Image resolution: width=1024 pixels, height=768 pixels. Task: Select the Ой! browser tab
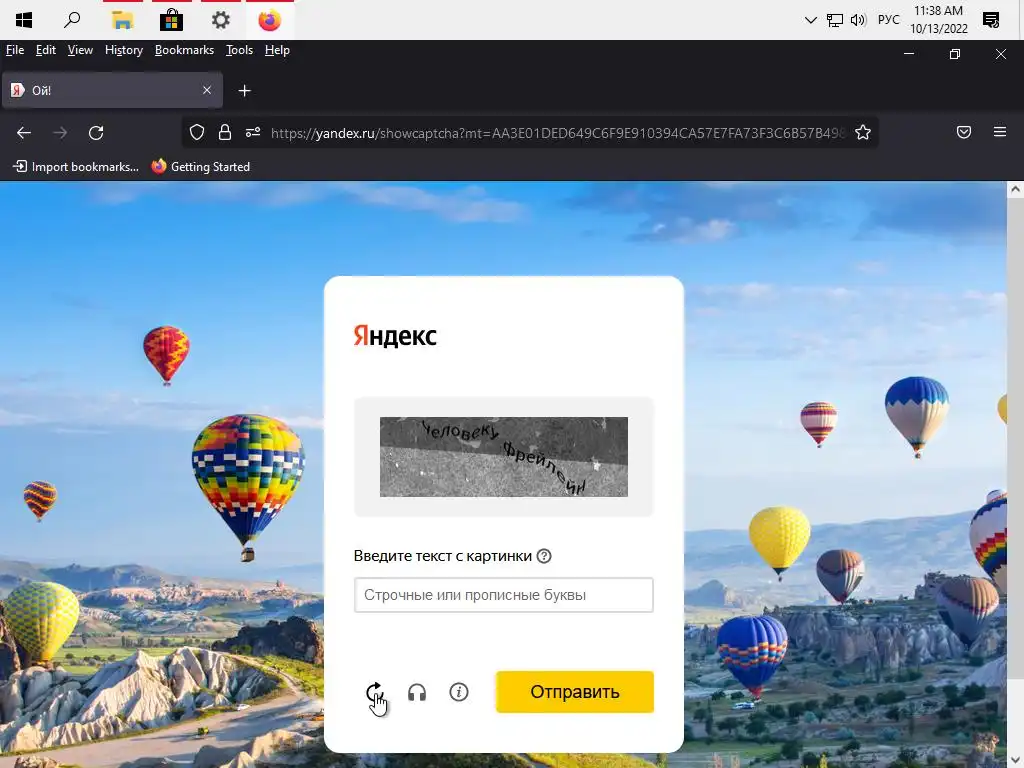112,90
